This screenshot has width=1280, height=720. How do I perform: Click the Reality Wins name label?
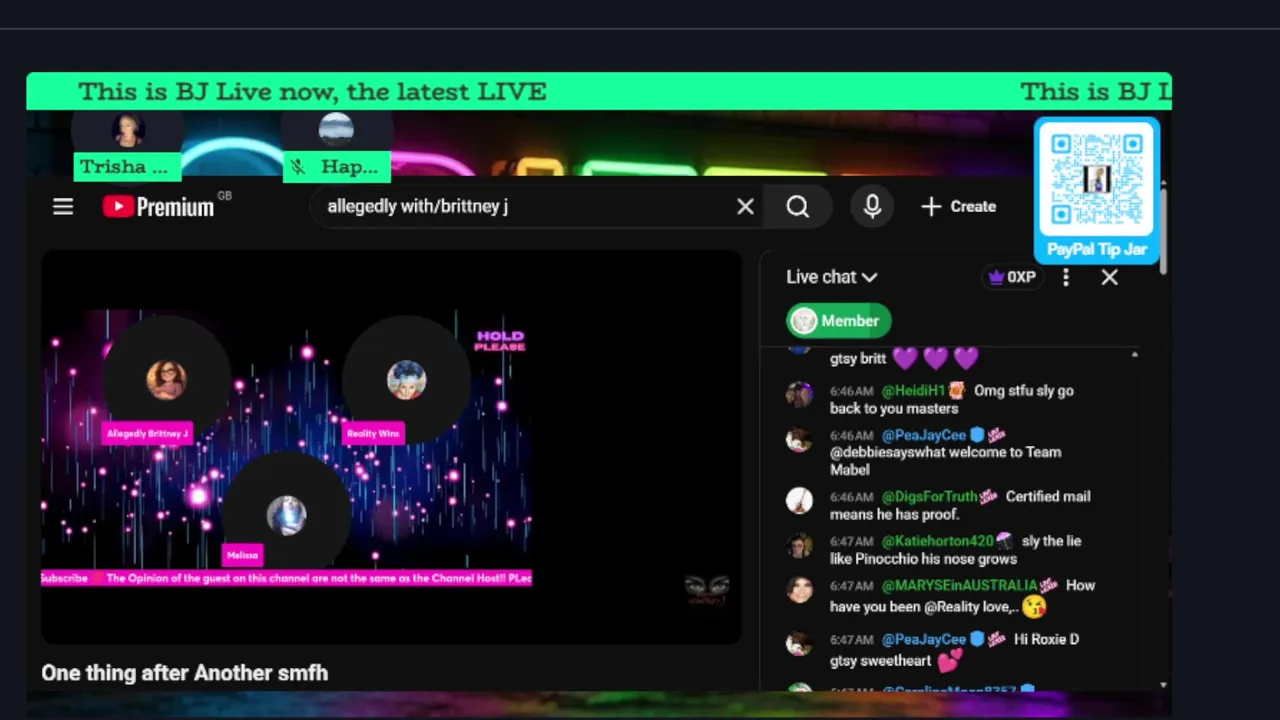(373, 434)
